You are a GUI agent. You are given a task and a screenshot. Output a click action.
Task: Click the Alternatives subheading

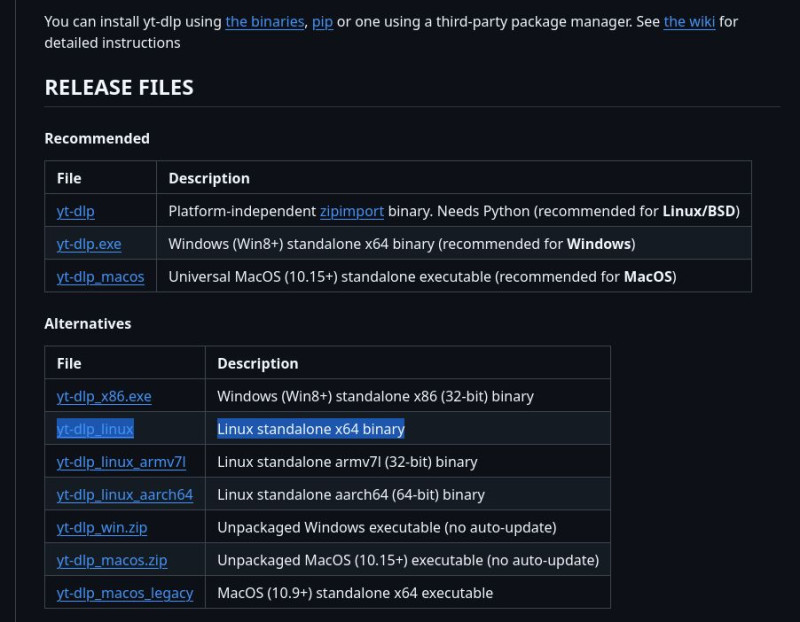pos(88,324)
